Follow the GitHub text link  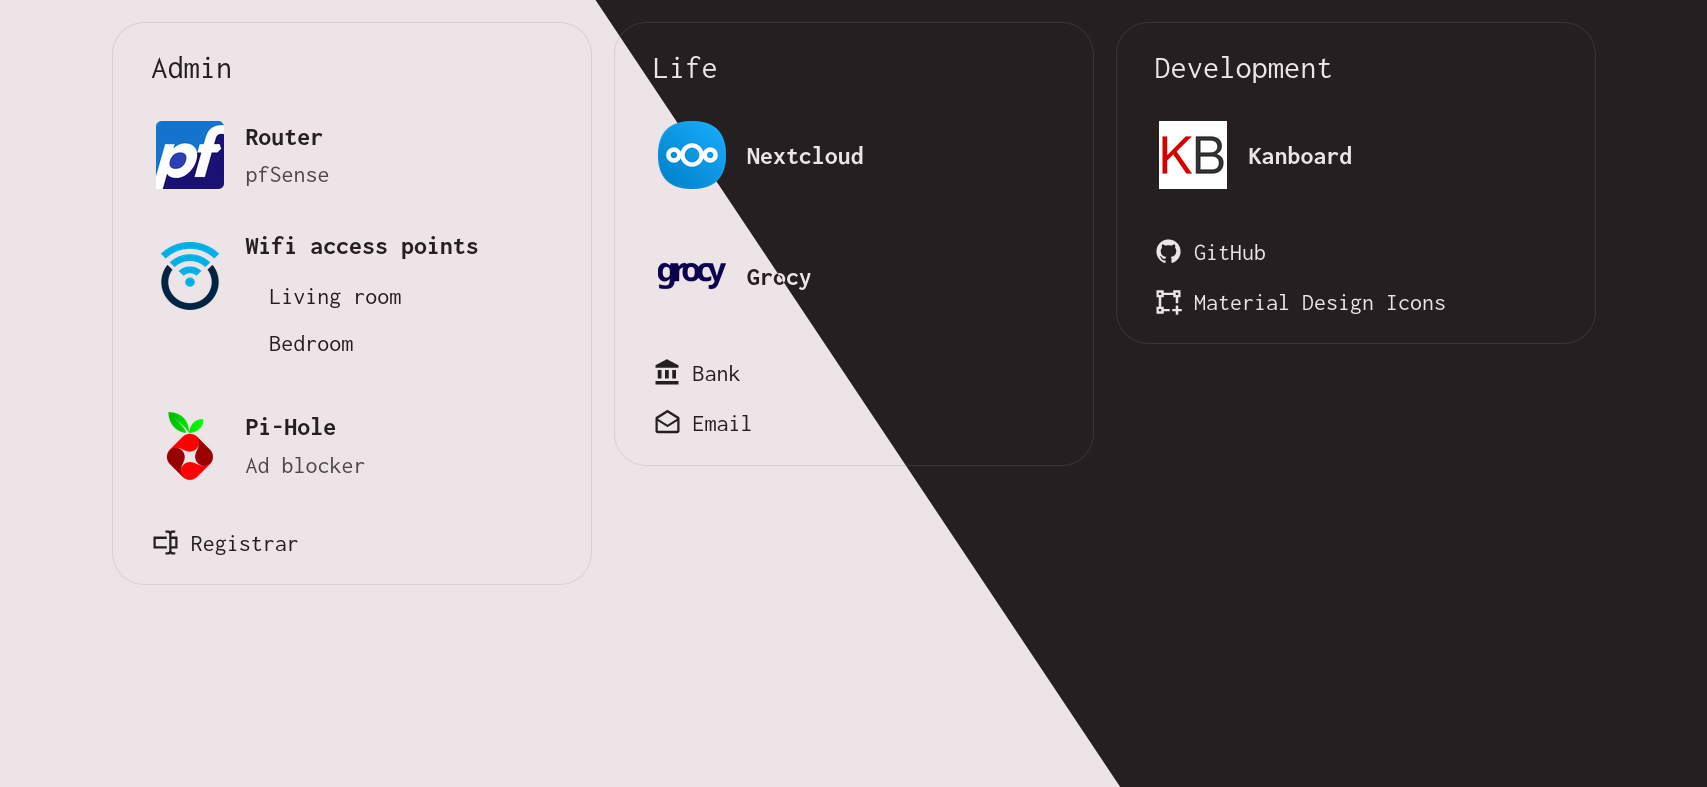click(x=1229, y=253)
